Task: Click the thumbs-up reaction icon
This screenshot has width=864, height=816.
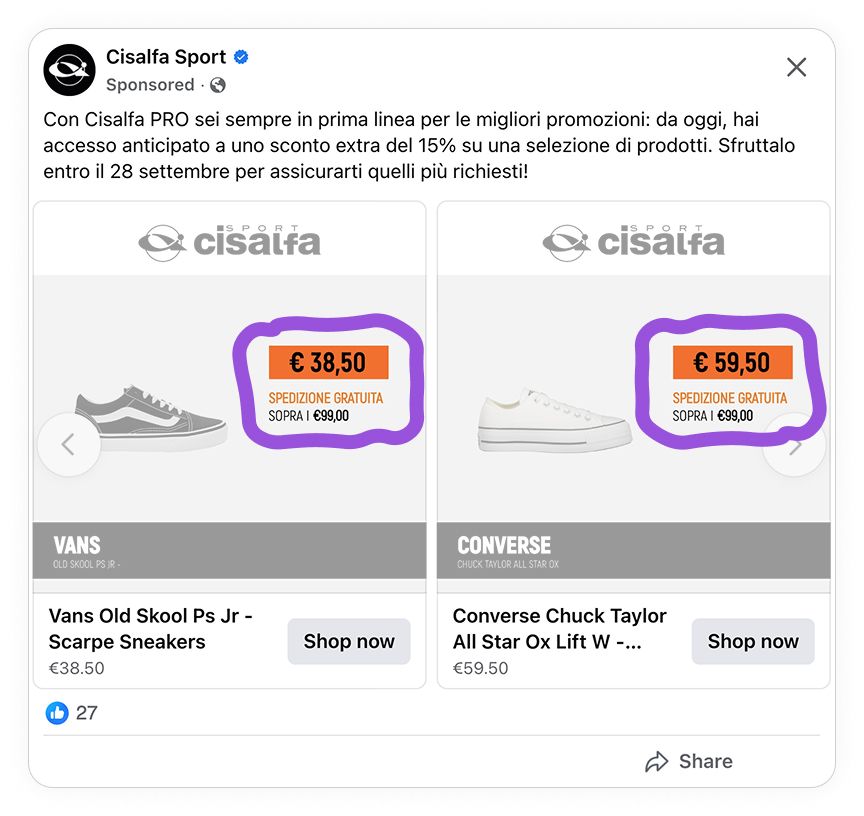Action: pyautogui.click(x=55, y=713)
